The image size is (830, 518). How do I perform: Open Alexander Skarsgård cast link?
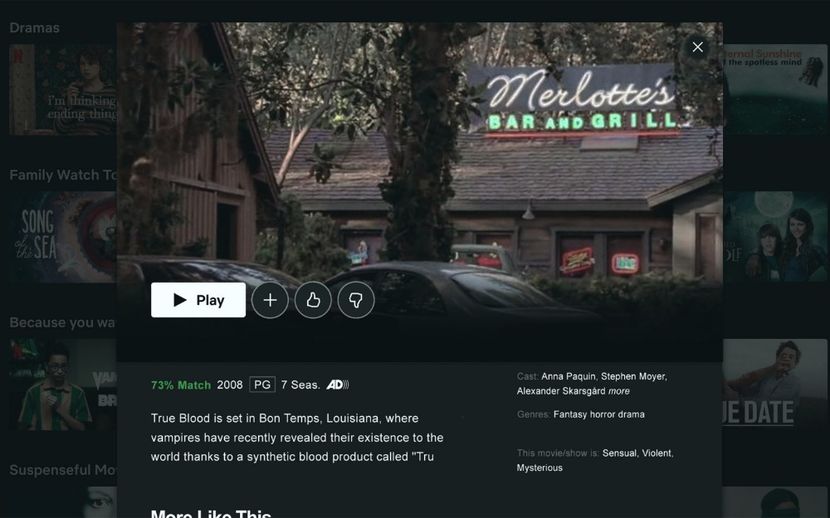pyautogui.click(x=561, y=391)
